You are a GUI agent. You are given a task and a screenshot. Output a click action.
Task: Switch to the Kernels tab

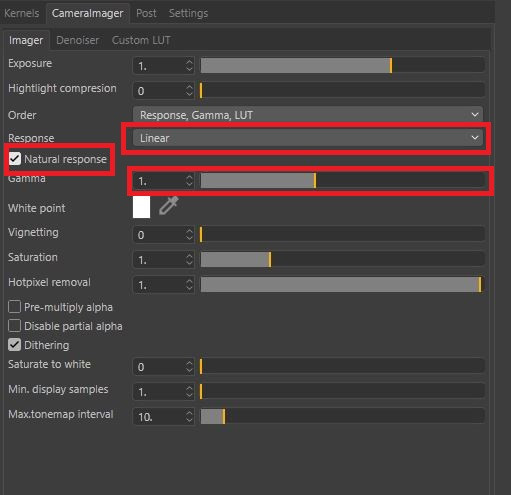[x=22, y=13]
